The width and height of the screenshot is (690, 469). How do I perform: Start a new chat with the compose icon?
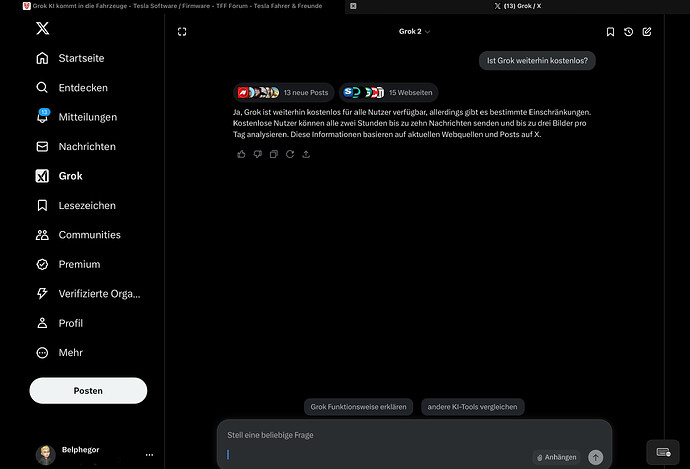pyautogui.click(x=647, y=32)
